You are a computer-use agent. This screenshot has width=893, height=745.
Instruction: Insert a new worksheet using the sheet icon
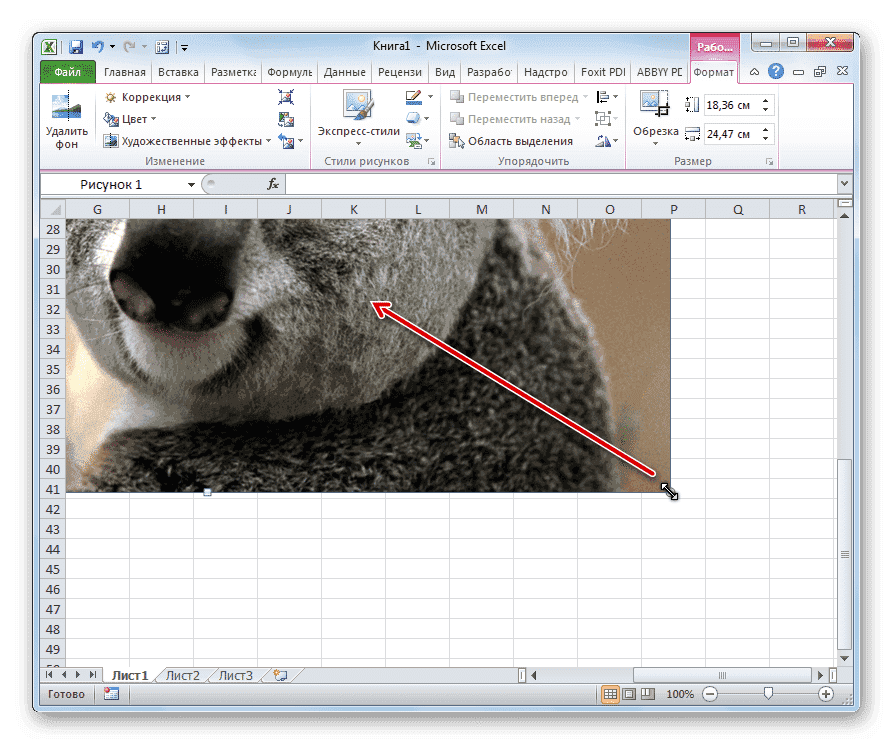coord(283,675)
